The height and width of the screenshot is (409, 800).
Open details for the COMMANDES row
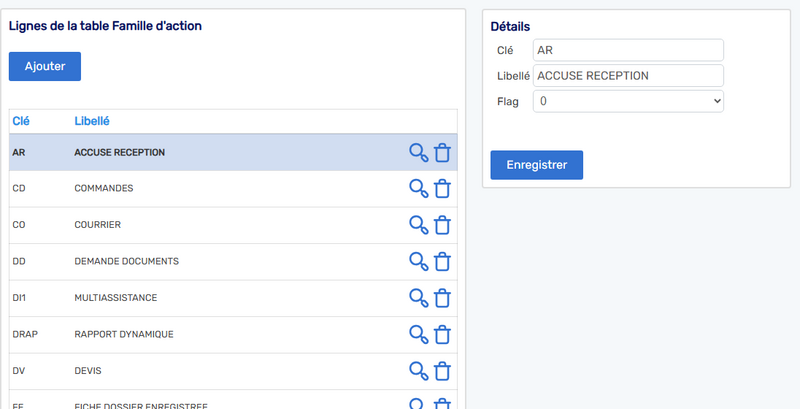pyautogui.click(x=419, y=189)
